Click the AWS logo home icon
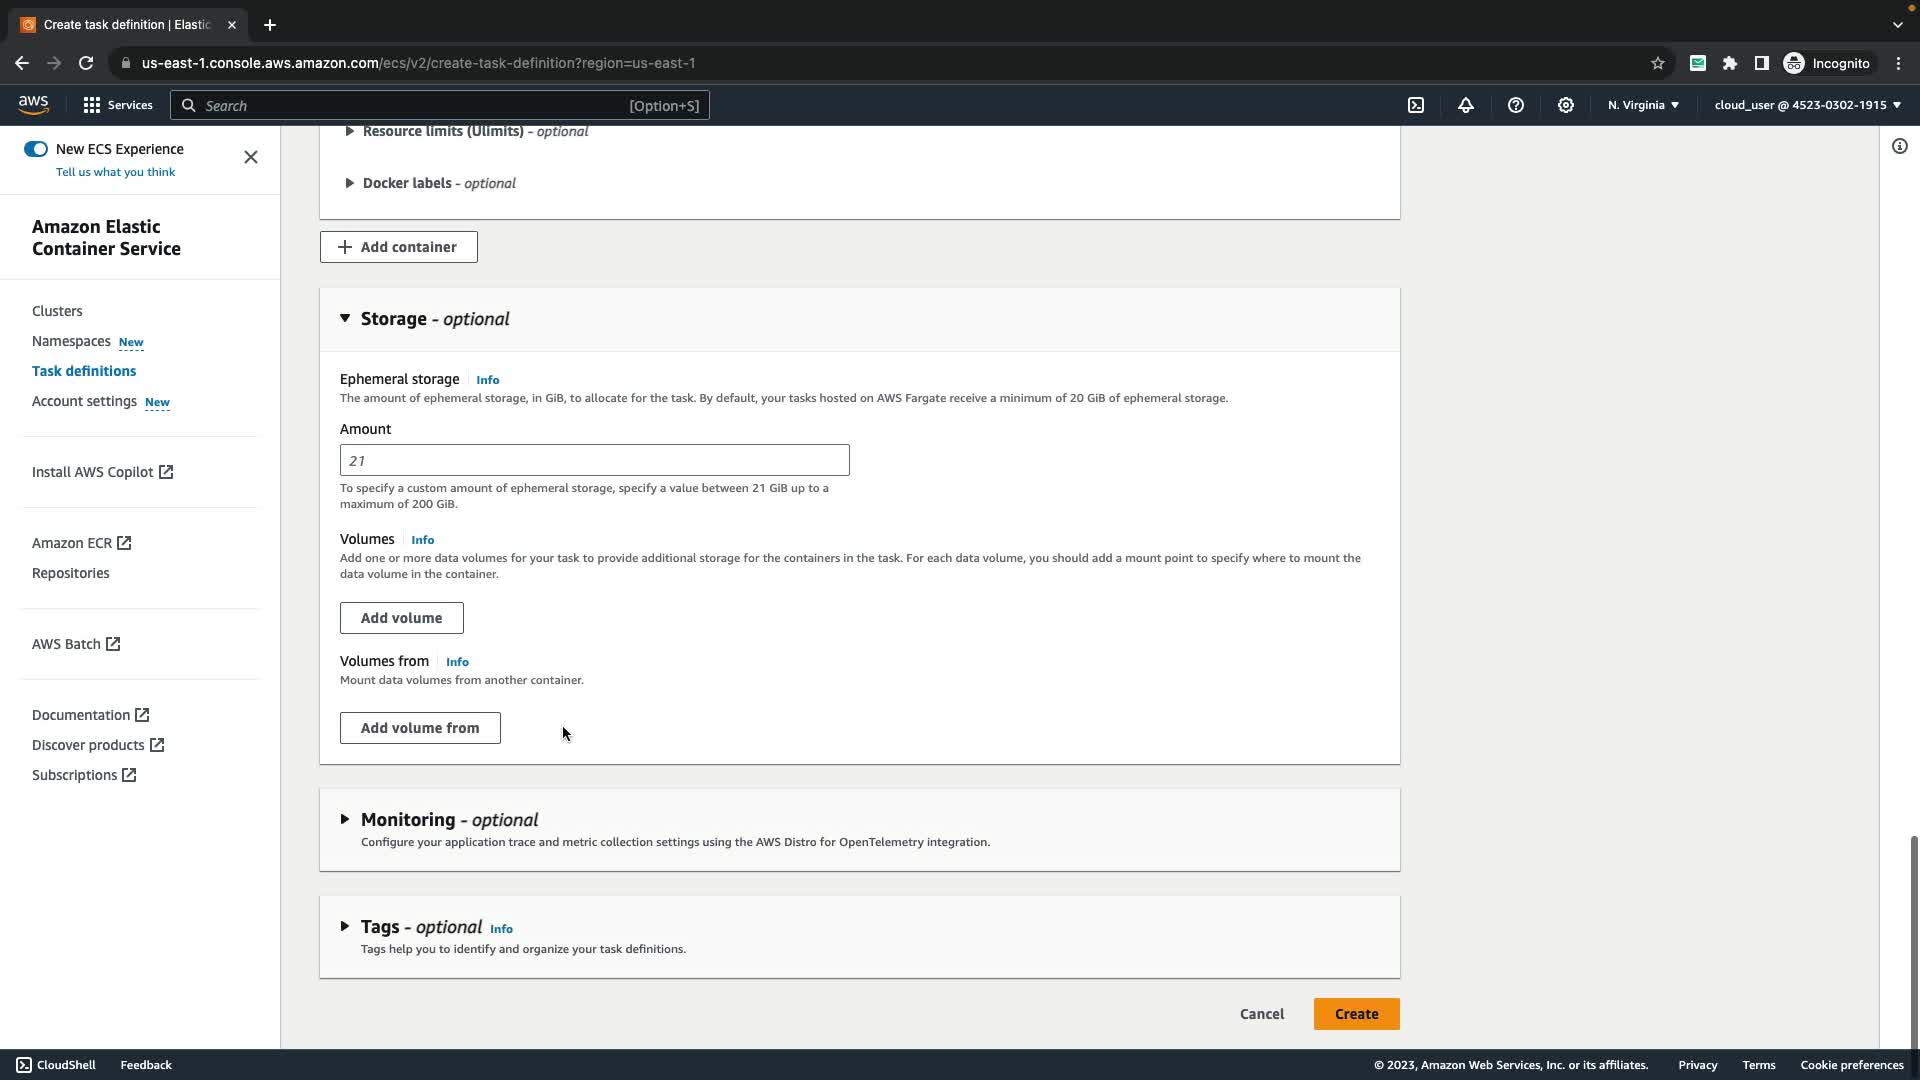The height and width of the screenshot is (1080, 1920). click(x=33, y=105)
